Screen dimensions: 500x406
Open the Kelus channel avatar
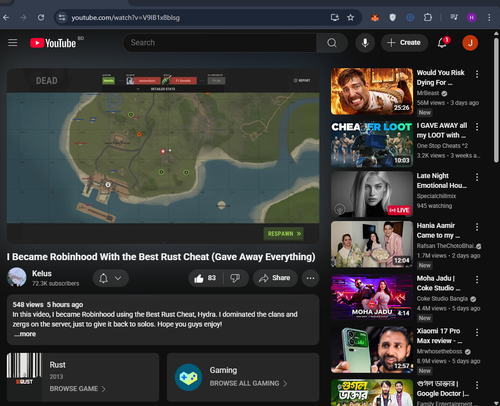(17, 277)
